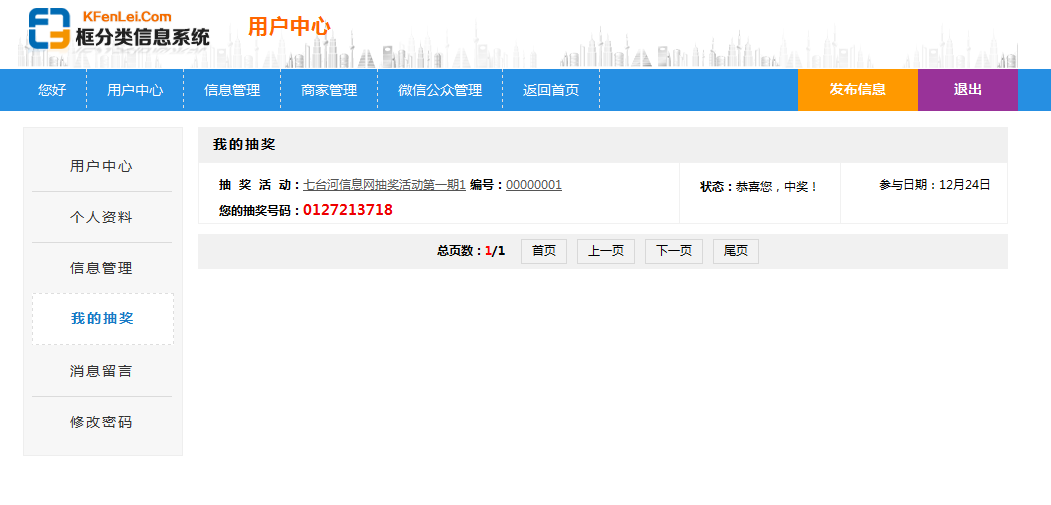
Task: Select 用户中心 in the left sidebar
Action: click(x=101, y=166)
